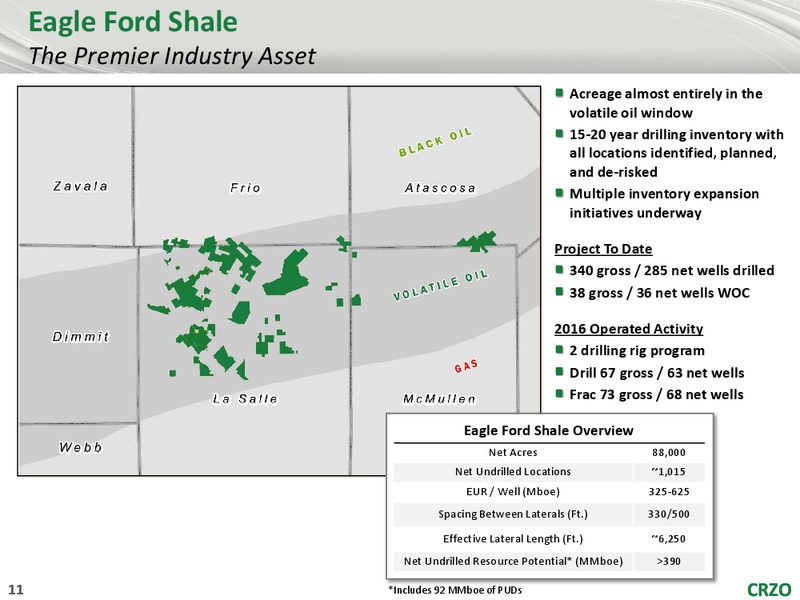Click 'Net Undrilled Locations' row label
The width and height of the screenshot is (800, 600).
tap(513, 472)
